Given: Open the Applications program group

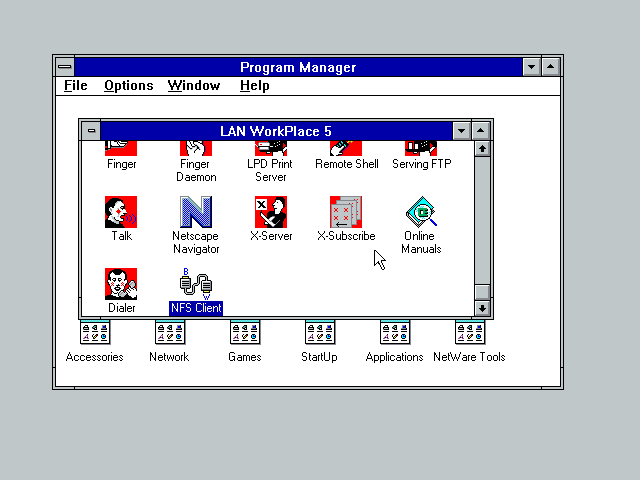Looking at the screenshot, I should tap(395, 333).
